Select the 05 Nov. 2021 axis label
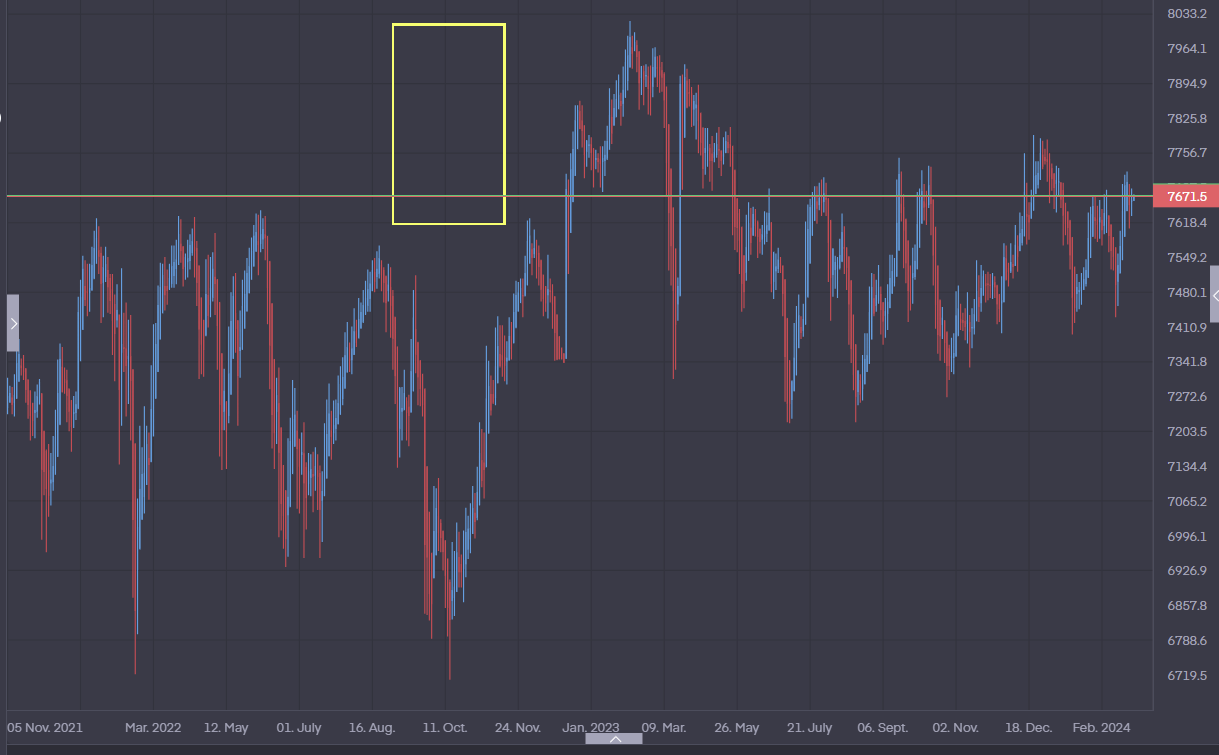This screenshot has height=755, width=1219. [x=45, y=728]
